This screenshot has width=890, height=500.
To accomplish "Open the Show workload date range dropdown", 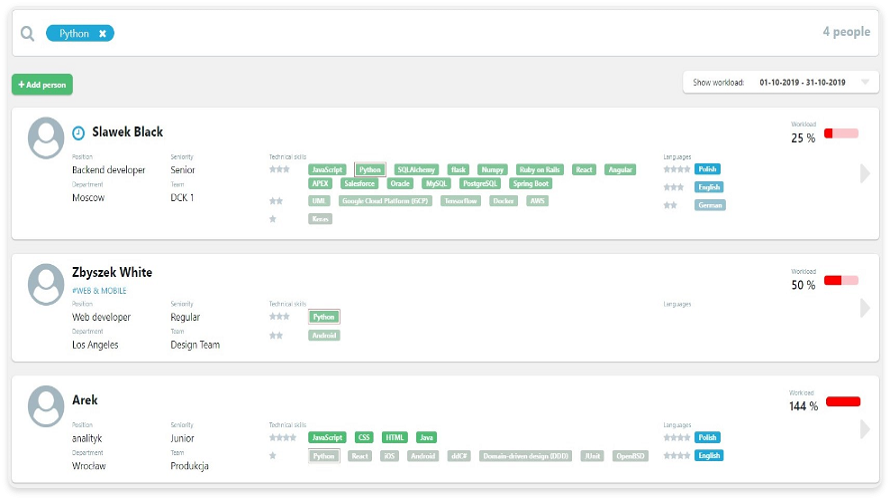I will [x=865, y=82].
